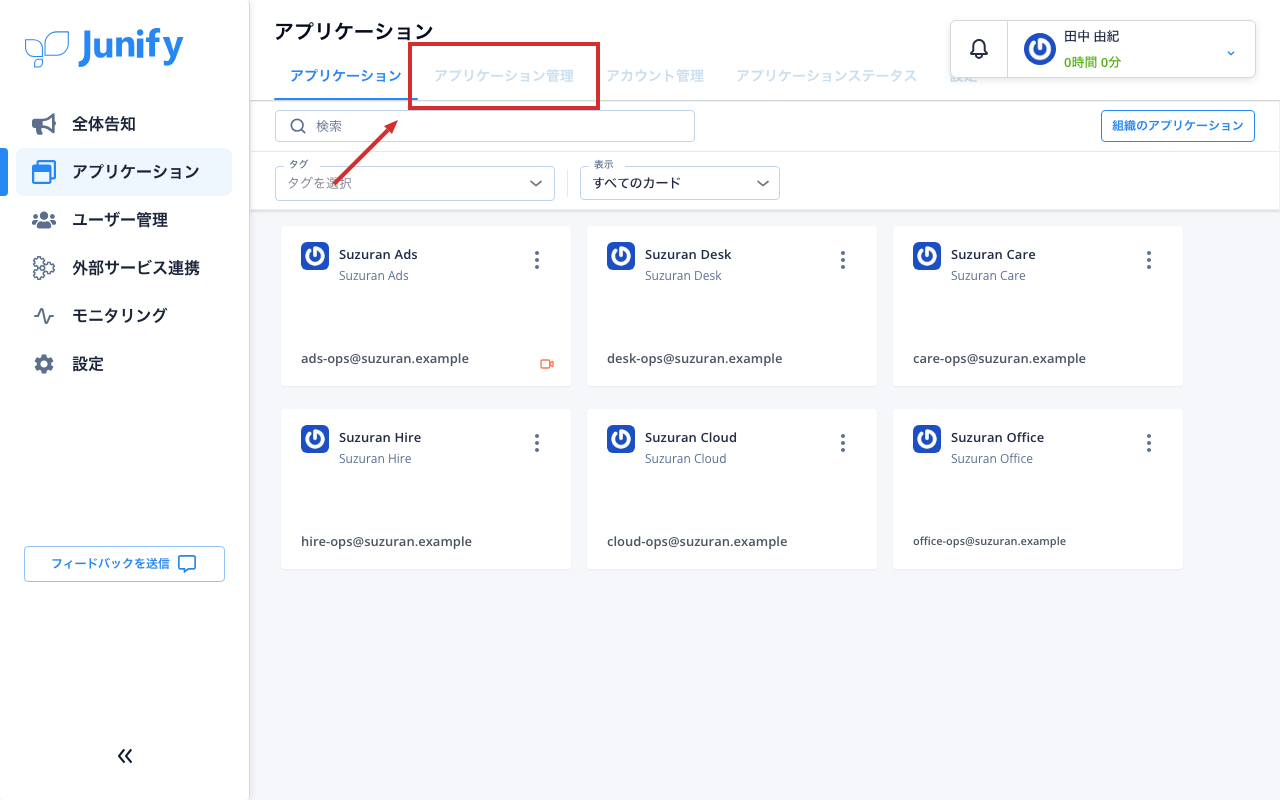Click the ads-ops@suzuran.example email
This screenshot has height=800, width=1280.
[x=385, y=358]
